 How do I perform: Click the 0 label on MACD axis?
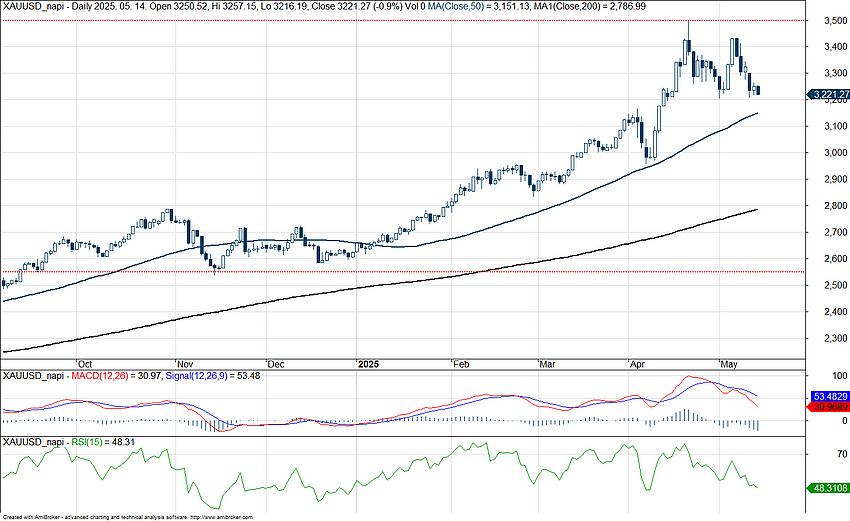coord(845,421)
